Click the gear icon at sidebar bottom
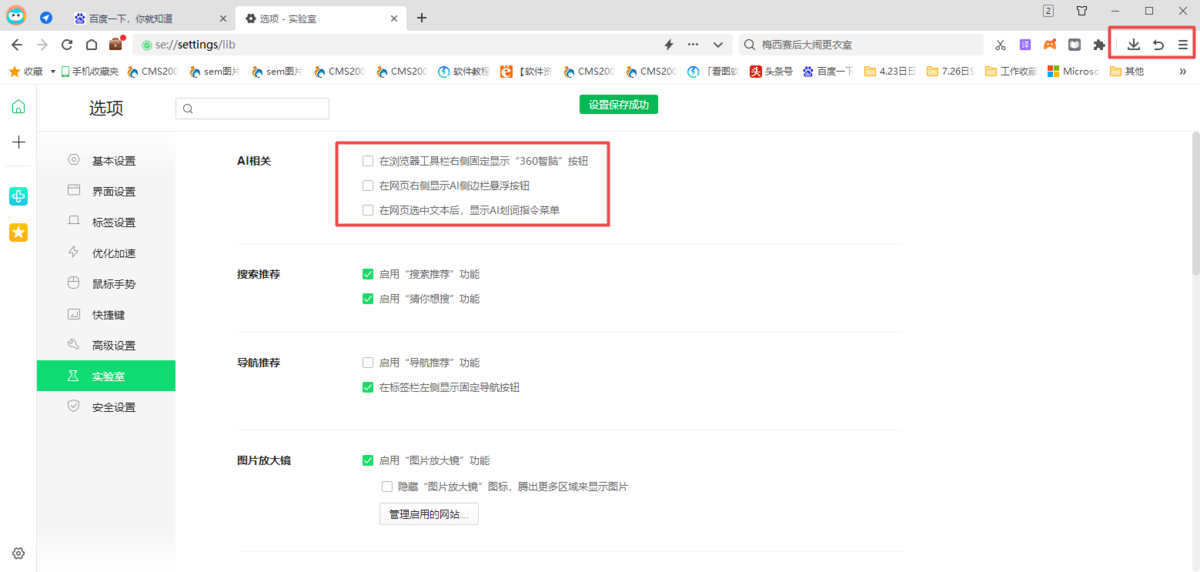Viewport: 1200px width, 572px height. (18, 553)
